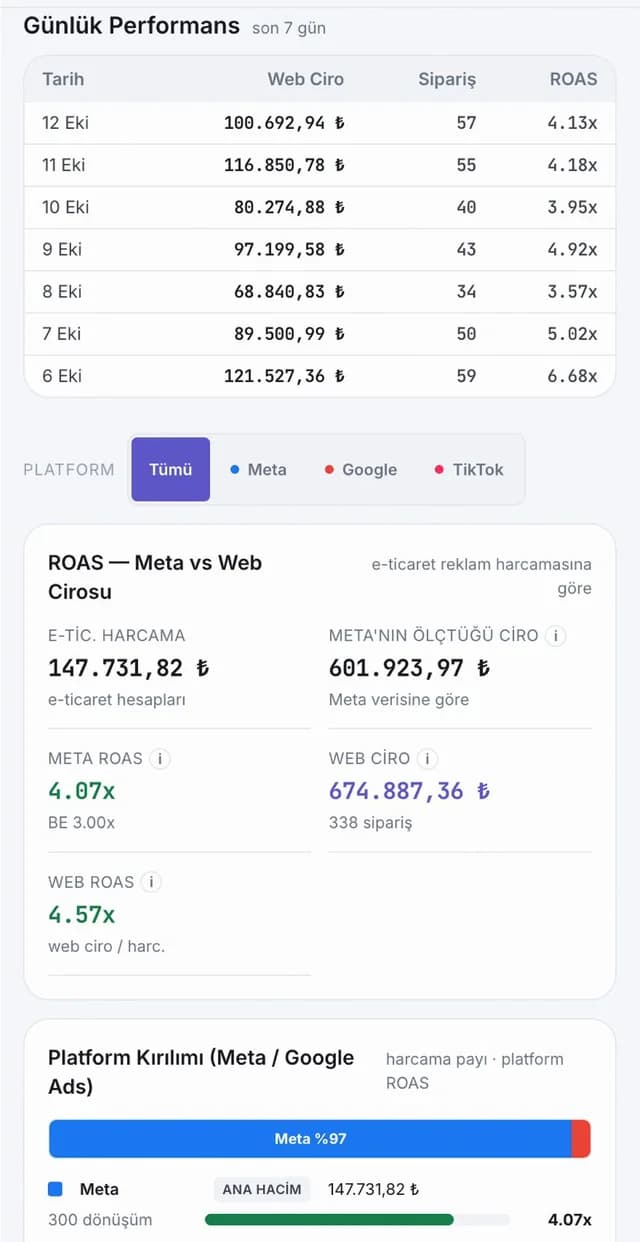This screenshot has height=1242, width=640.
Task: Click the 3.57x ROAS cell
Action: click(572, 291)
